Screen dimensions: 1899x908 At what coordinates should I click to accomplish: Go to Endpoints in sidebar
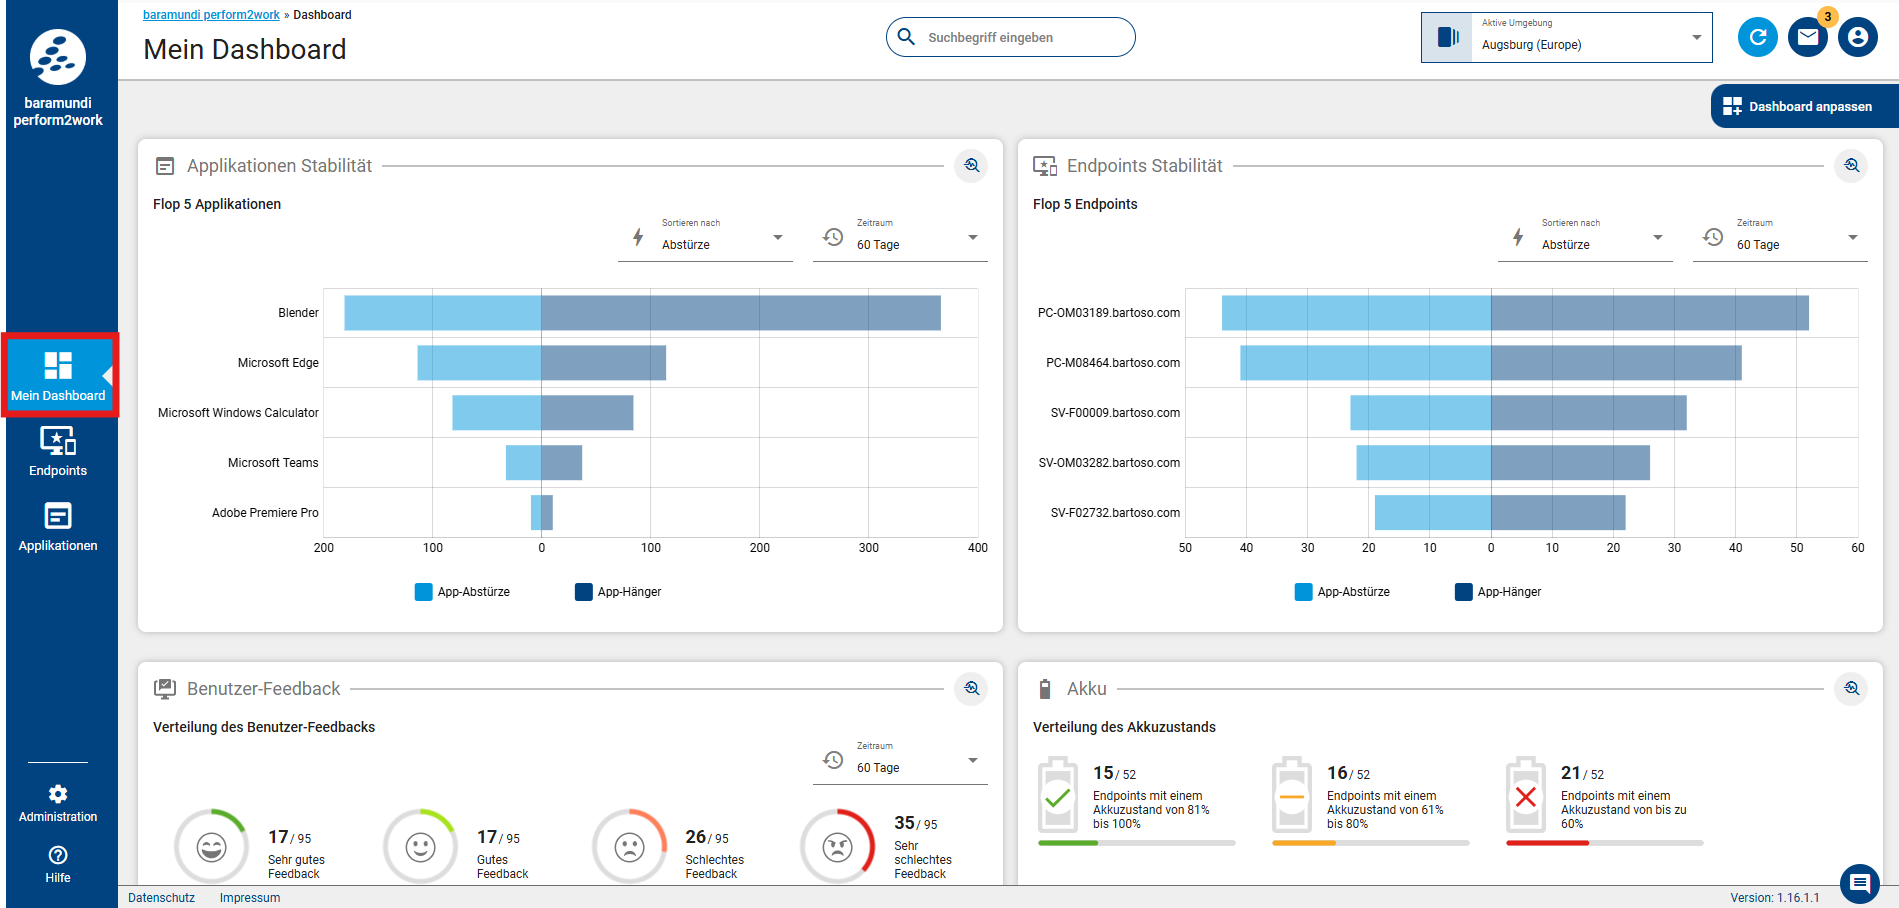58,451
